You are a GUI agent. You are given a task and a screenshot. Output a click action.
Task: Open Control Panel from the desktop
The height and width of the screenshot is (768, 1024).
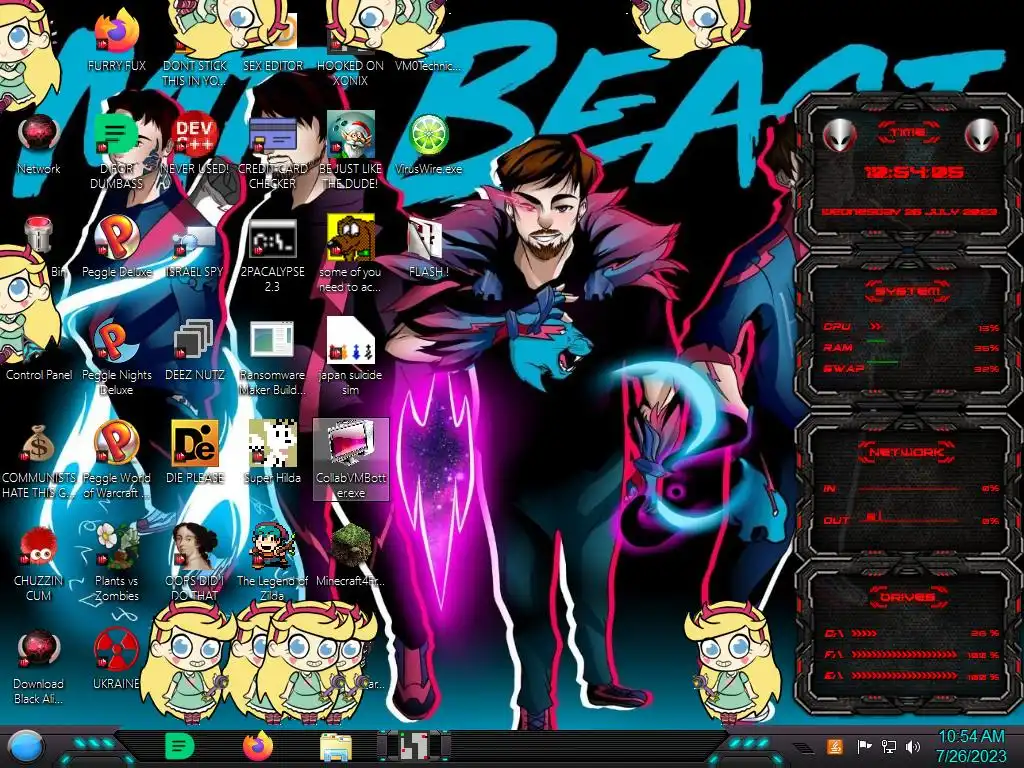[39, 375]
